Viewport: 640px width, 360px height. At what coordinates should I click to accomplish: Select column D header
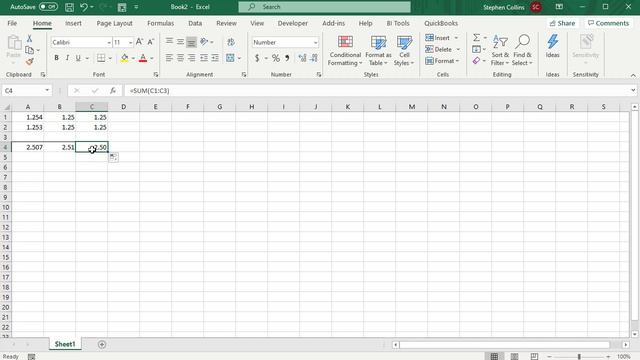point(123,107)
